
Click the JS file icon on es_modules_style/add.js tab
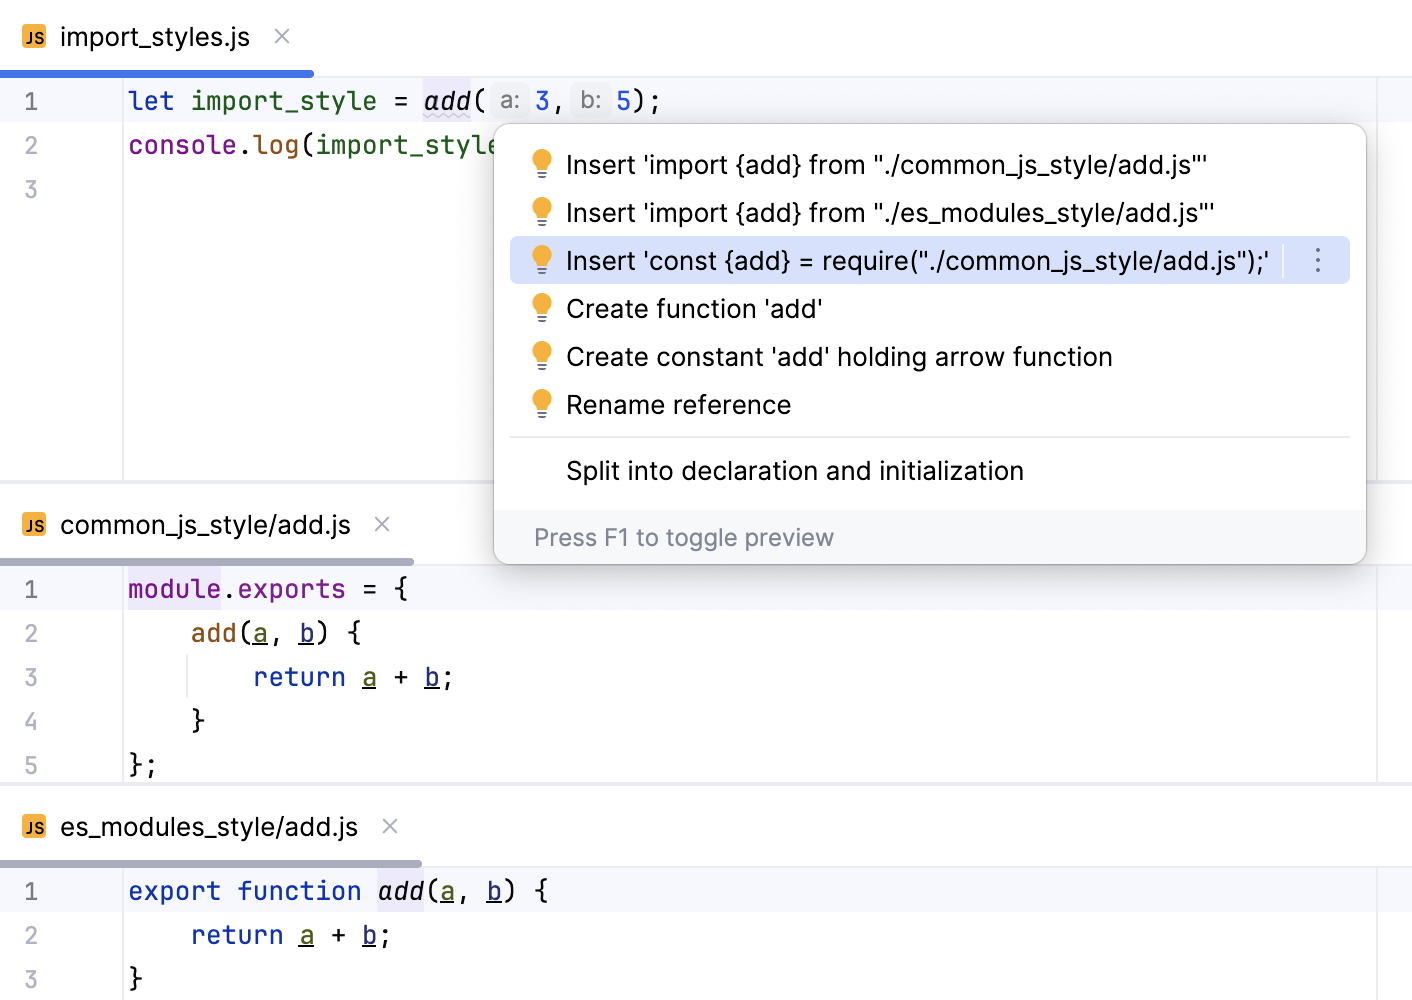34,827
